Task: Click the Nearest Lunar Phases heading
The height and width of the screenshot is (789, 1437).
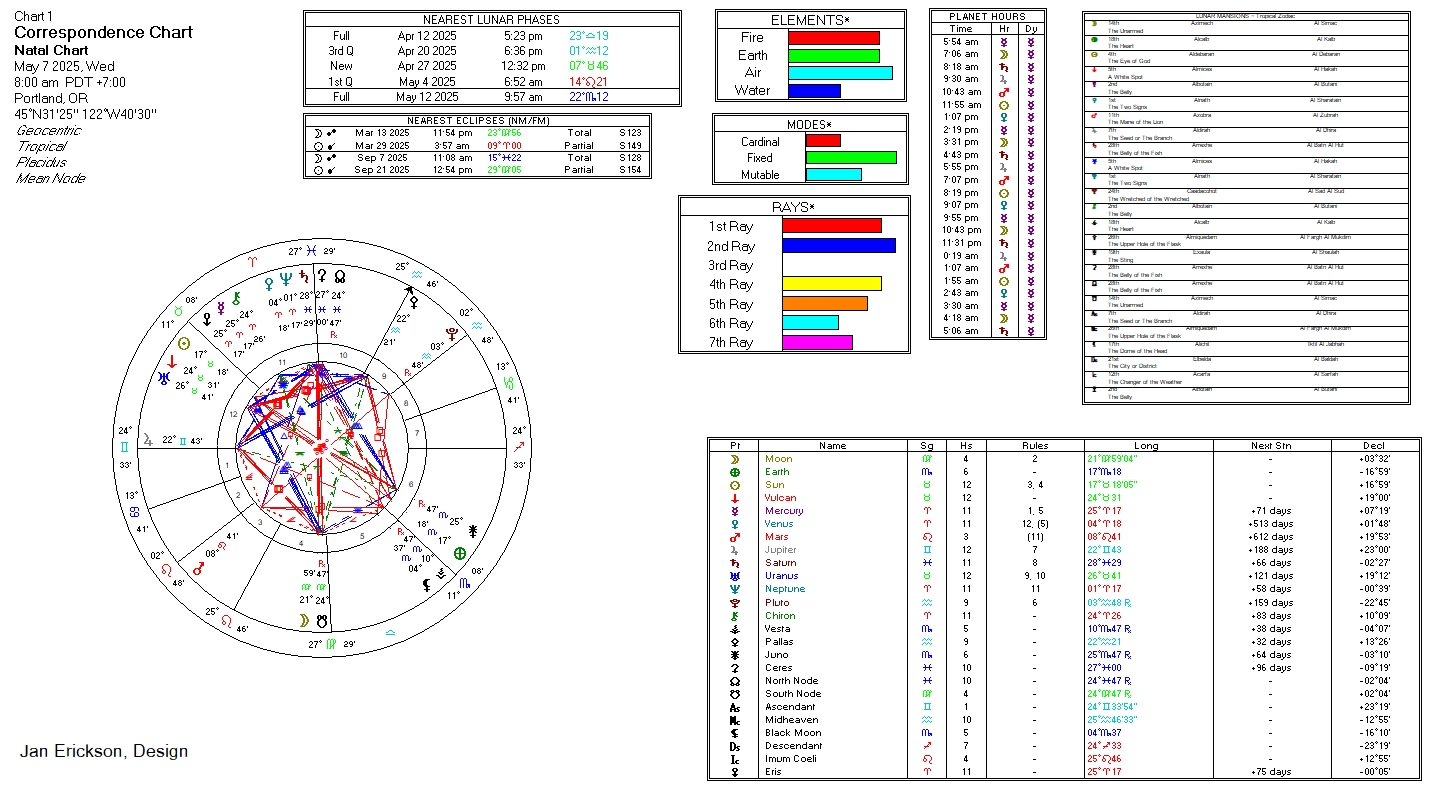Action: tap(491, 19)
